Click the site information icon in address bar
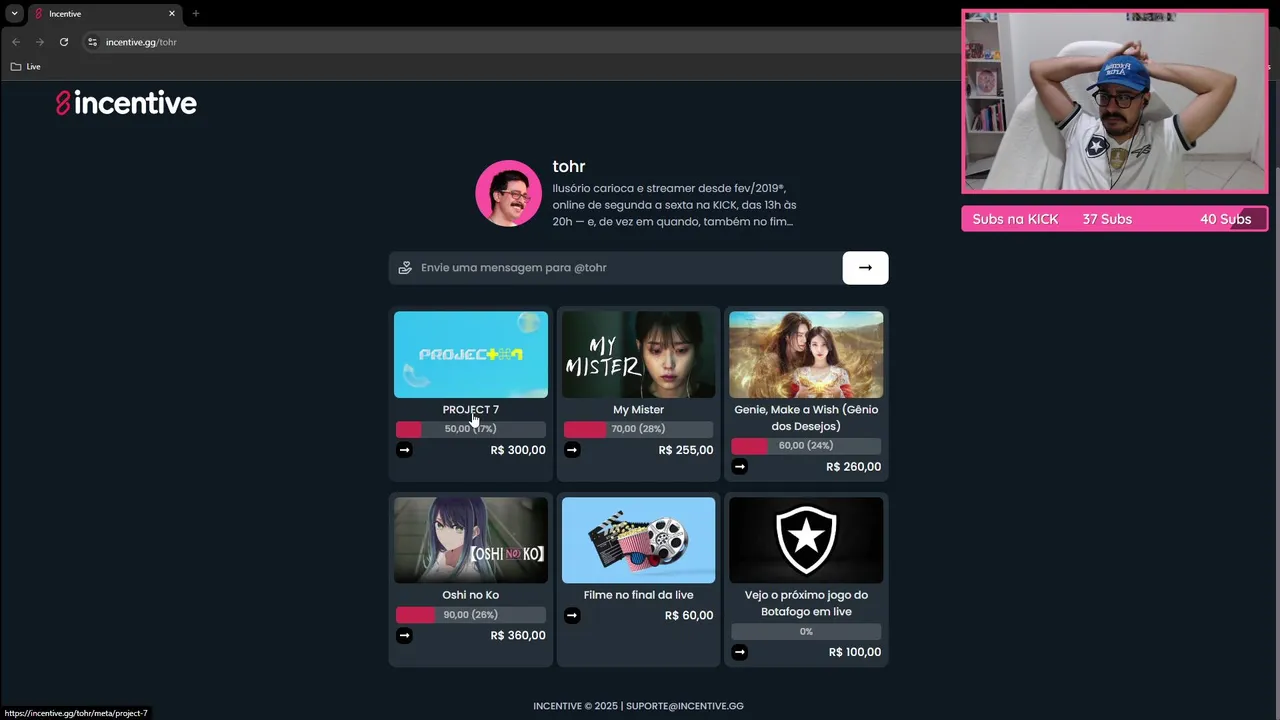 92,42
